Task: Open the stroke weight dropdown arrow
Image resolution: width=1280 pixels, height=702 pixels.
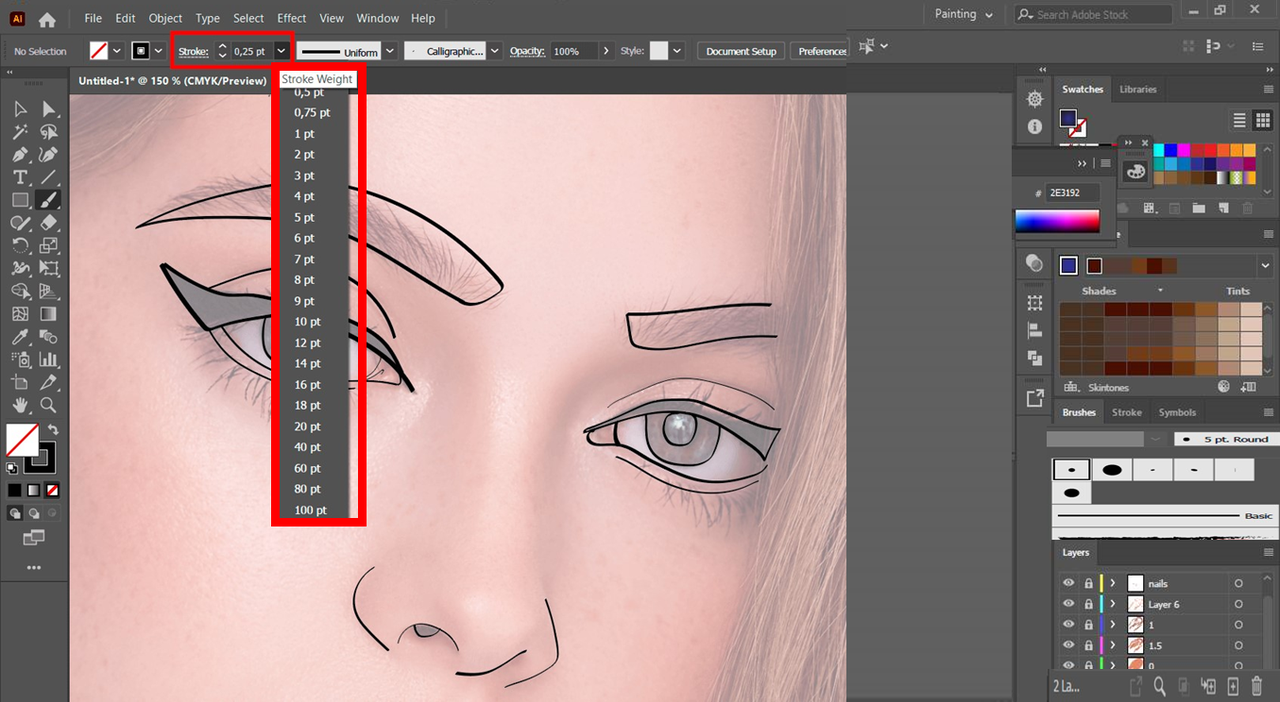Action: point(281,51)
